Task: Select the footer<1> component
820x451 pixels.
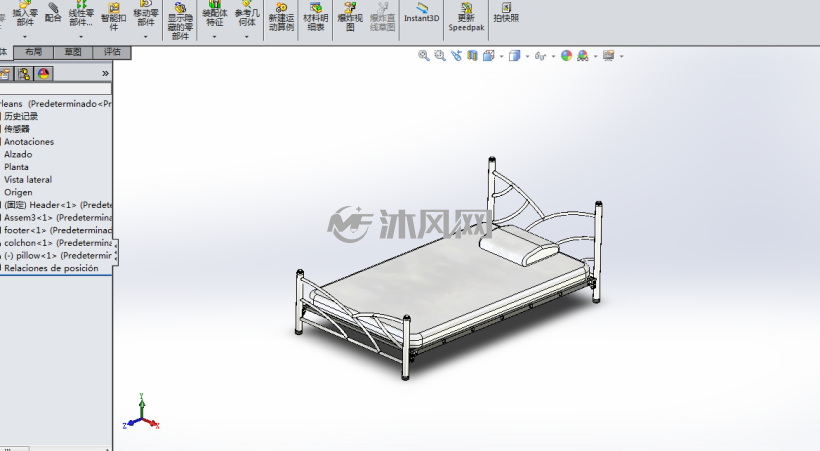Action: [x=56, y=230]
